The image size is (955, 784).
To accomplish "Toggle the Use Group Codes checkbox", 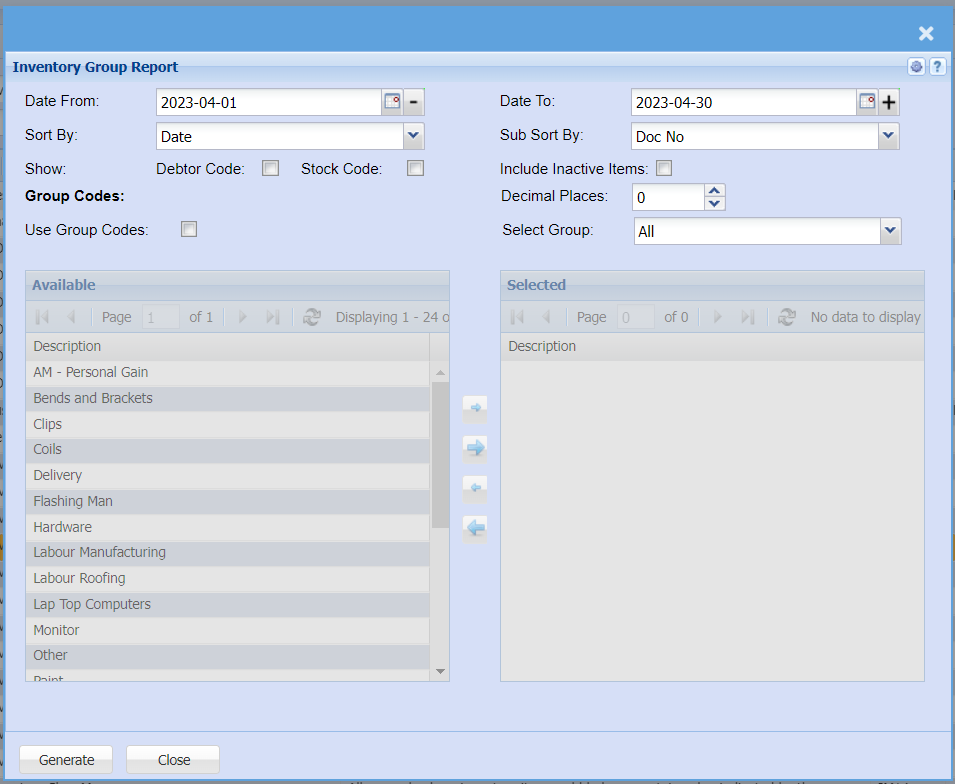I will click(189, 230).
